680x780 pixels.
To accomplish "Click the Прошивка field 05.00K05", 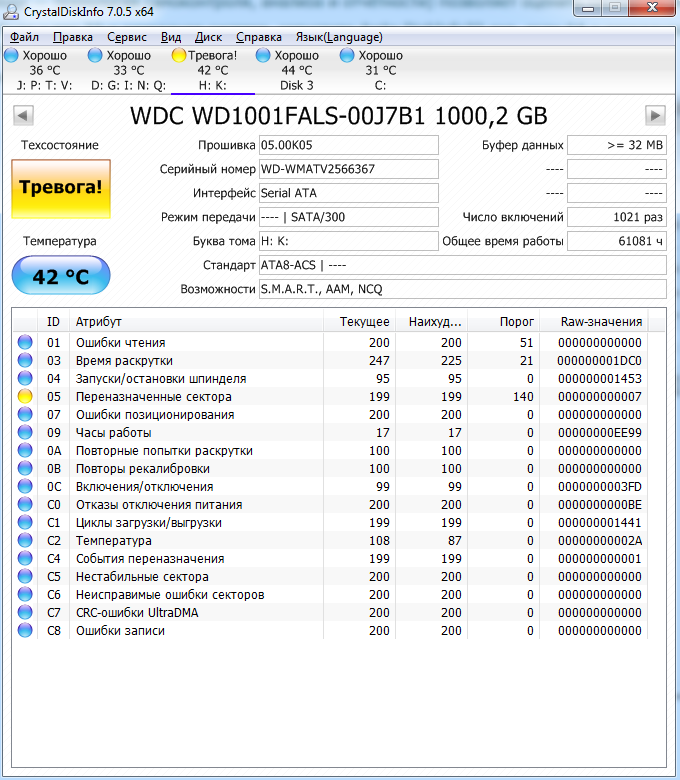I will 349,145.
